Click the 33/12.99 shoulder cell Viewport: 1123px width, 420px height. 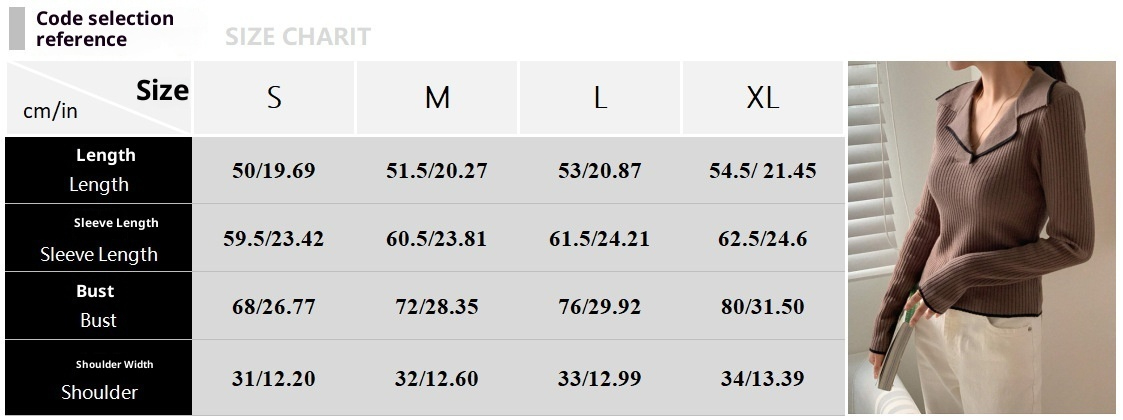(x=600, y=379)
